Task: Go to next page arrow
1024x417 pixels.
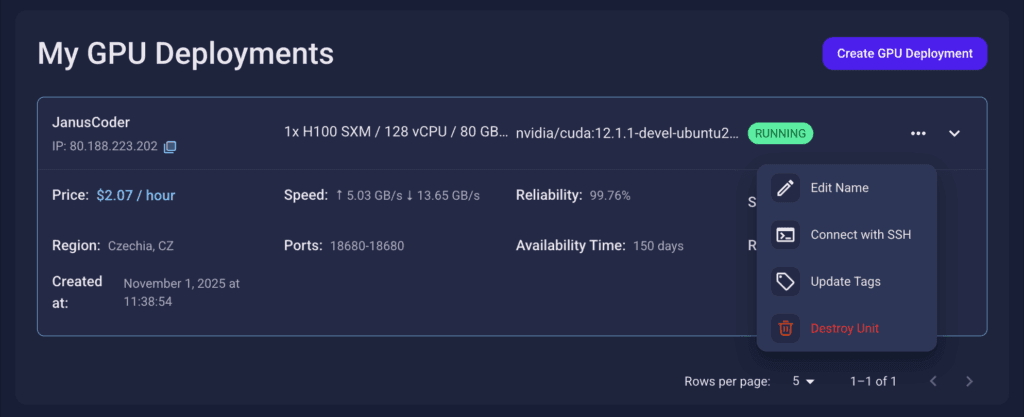Action: point(969,381)
